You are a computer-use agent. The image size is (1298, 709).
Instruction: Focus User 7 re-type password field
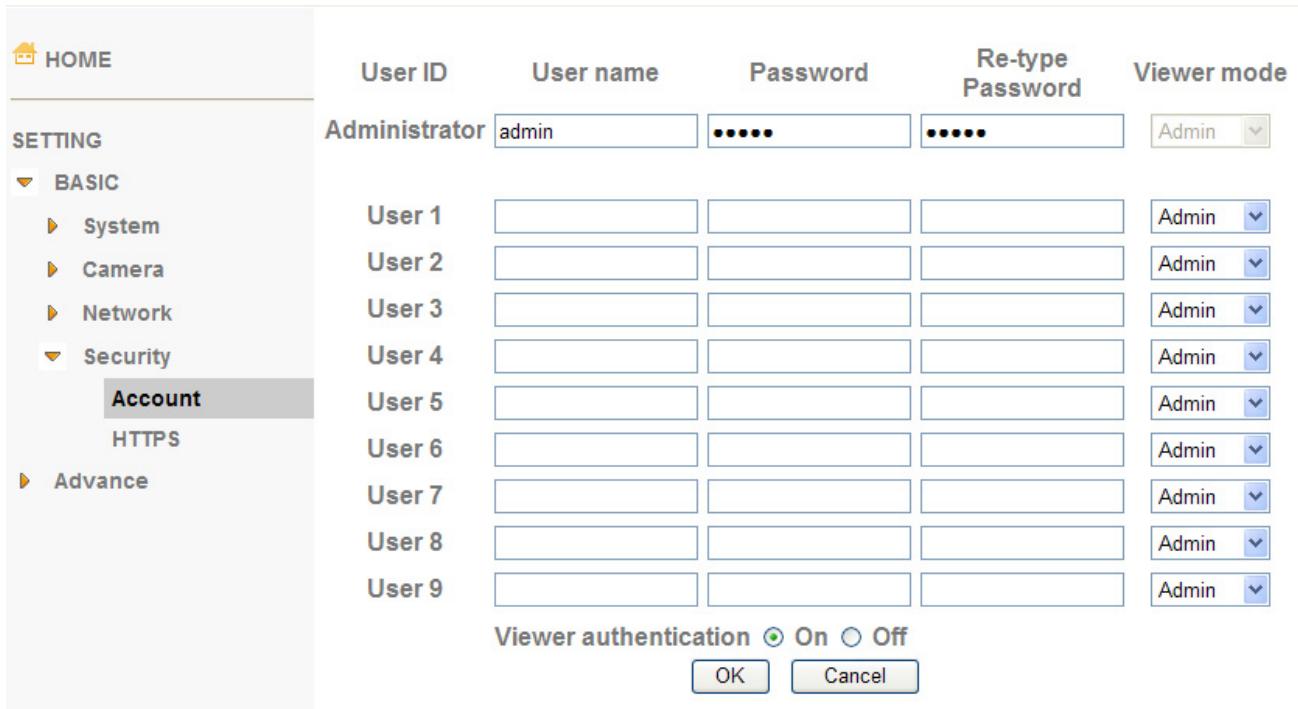1022,496
